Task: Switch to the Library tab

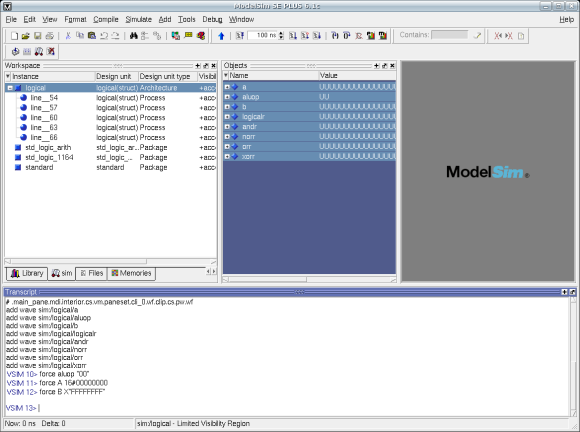Action: [x=27, y=273]
